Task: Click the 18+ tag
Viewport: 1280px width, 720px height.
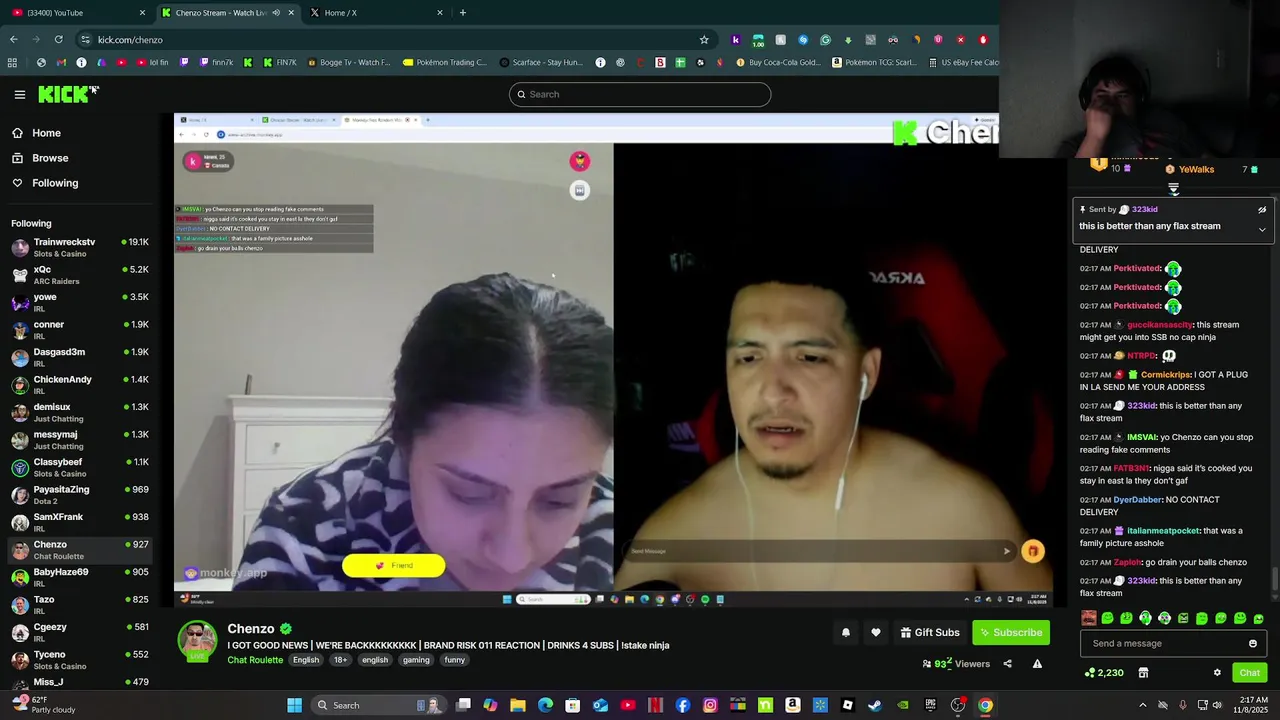Action: 340,660
